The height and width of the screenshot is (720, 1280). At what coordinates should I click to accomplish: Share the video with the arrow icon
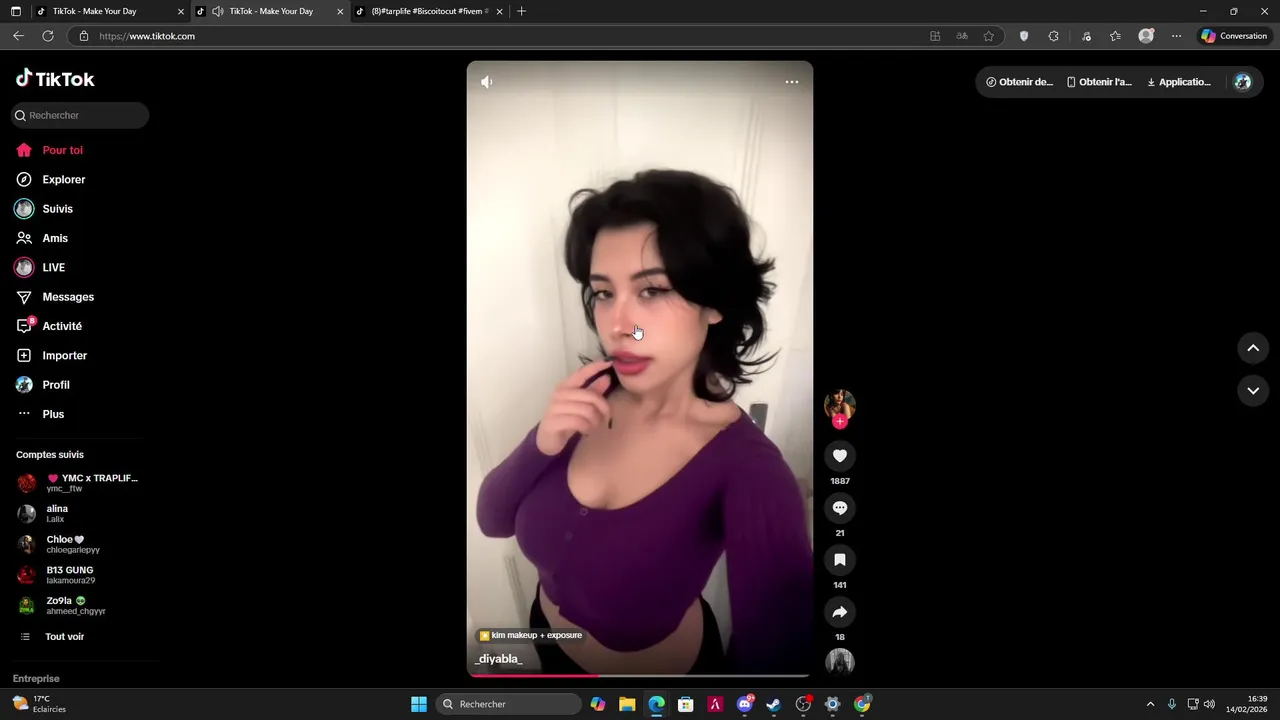[840, 612]
